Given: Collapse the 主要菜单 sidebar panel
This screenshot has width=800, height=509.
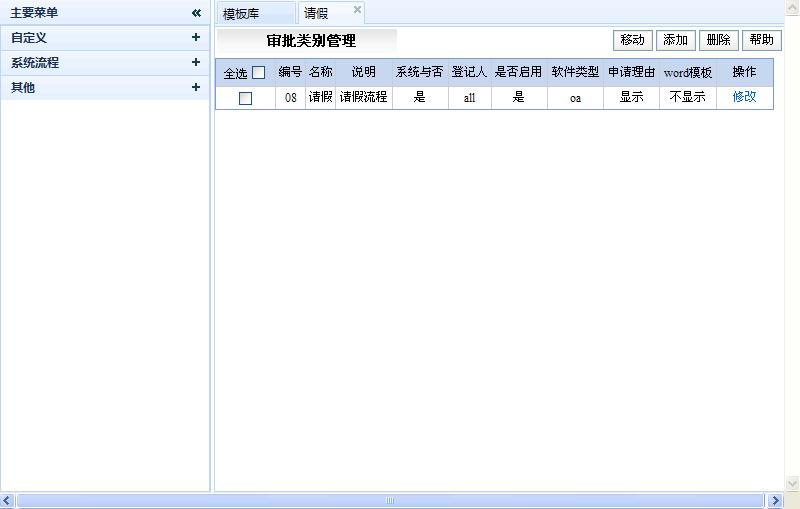Looking at the screenshot, I should pyautogui.click(x=196, y=13).
